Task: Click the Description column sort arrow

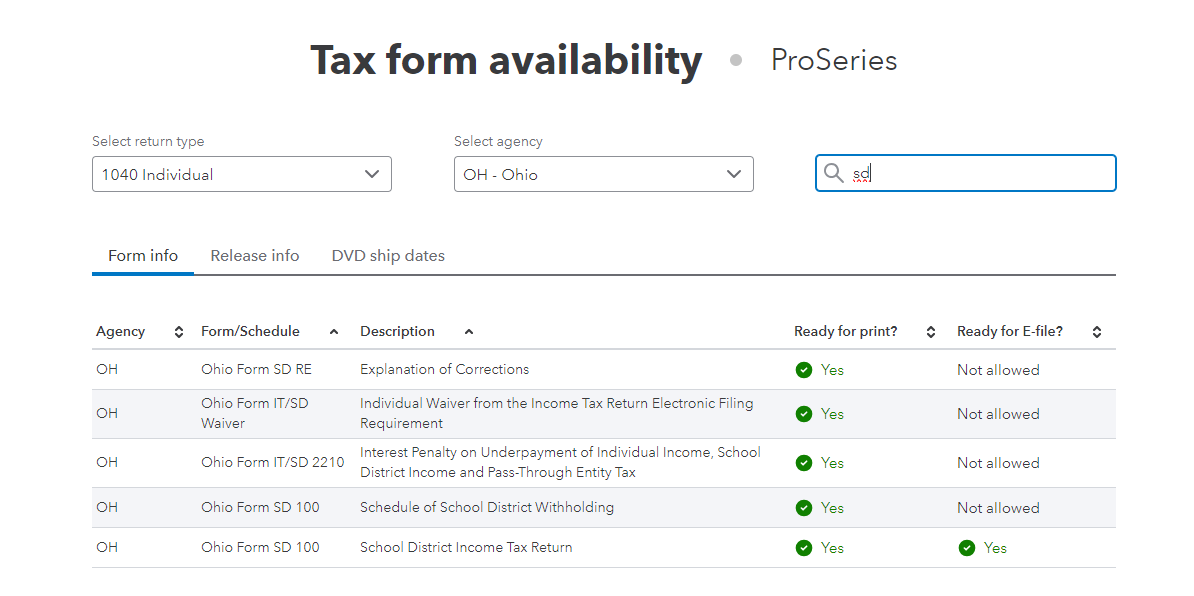Action: [x=468, y=331]
